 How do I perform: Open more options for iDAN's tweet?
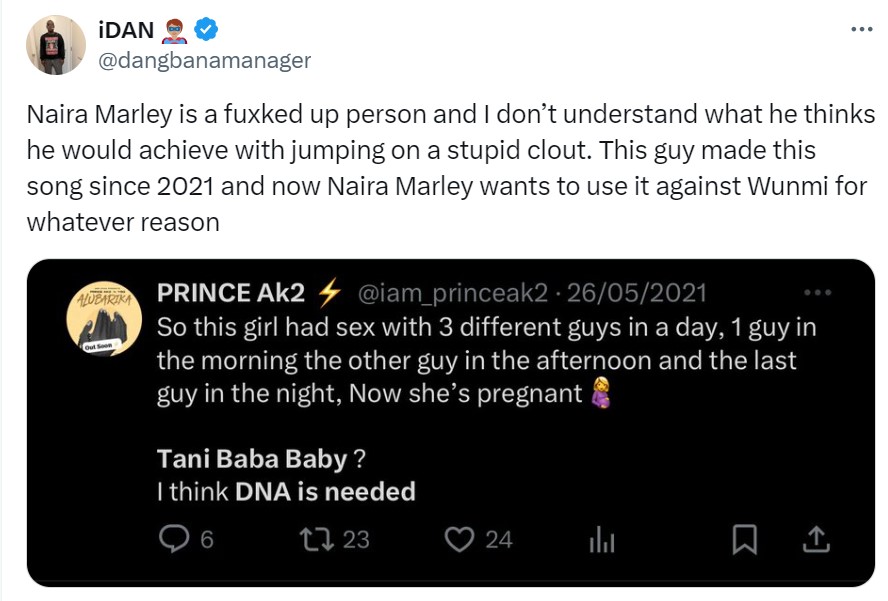click(x=861, y=28)
